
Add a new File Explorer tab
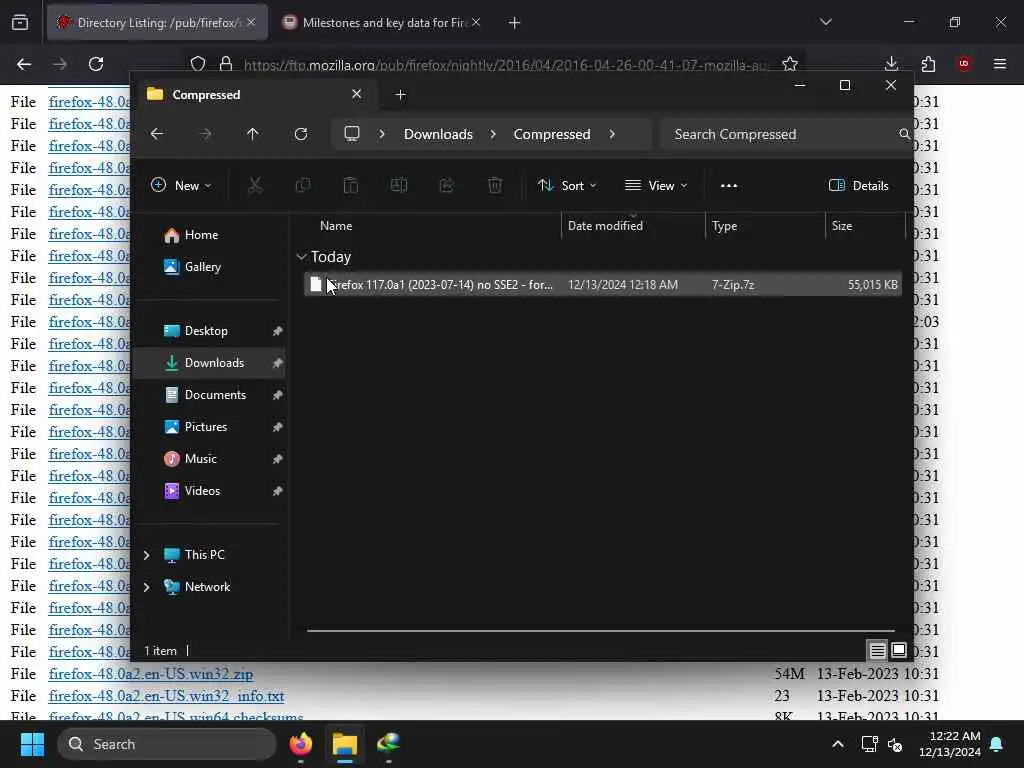click(x=400, y=95)
